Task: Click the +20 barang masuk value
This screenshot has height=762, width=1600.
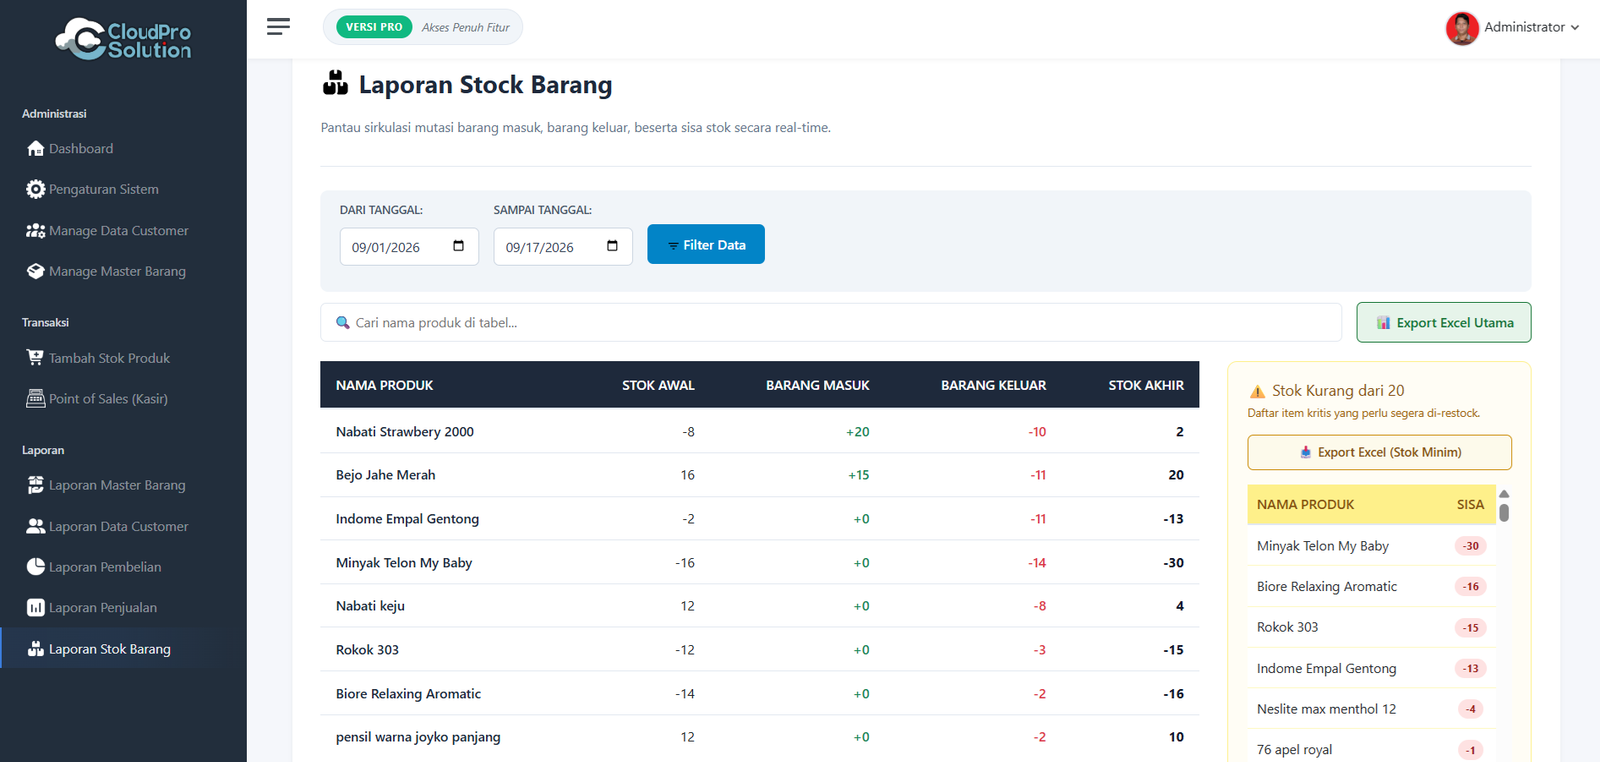Action: [858, 432]
